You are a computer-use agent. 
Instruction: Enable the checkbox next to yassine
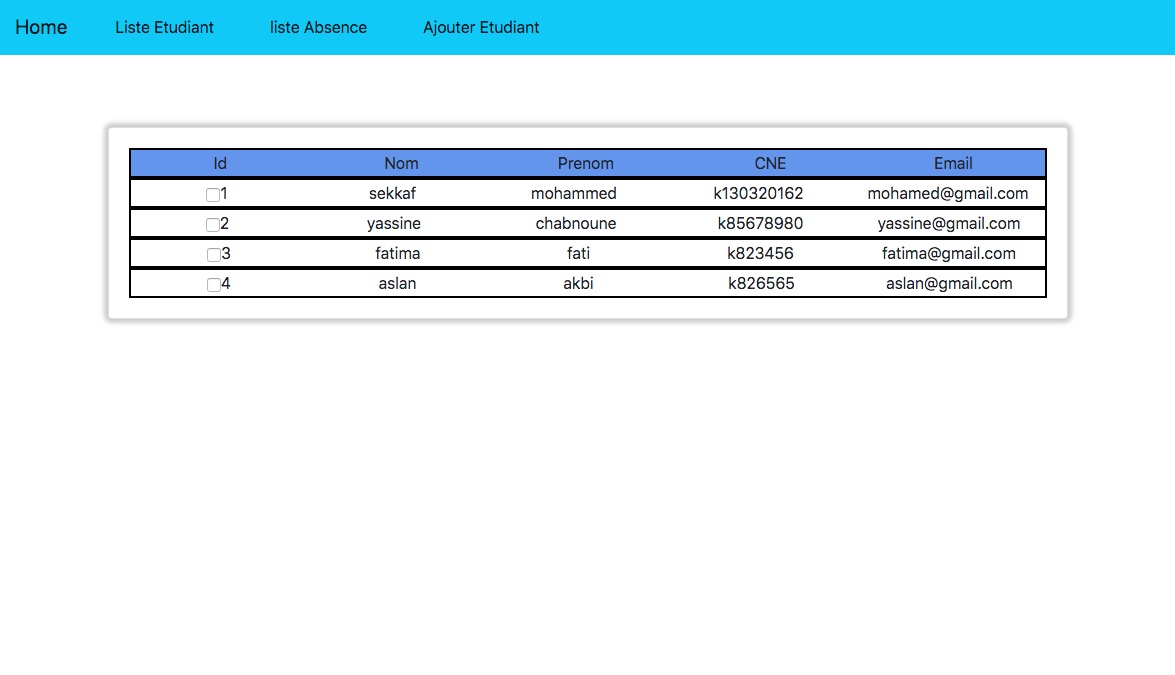pyautogui.click(x=212, y=224)
